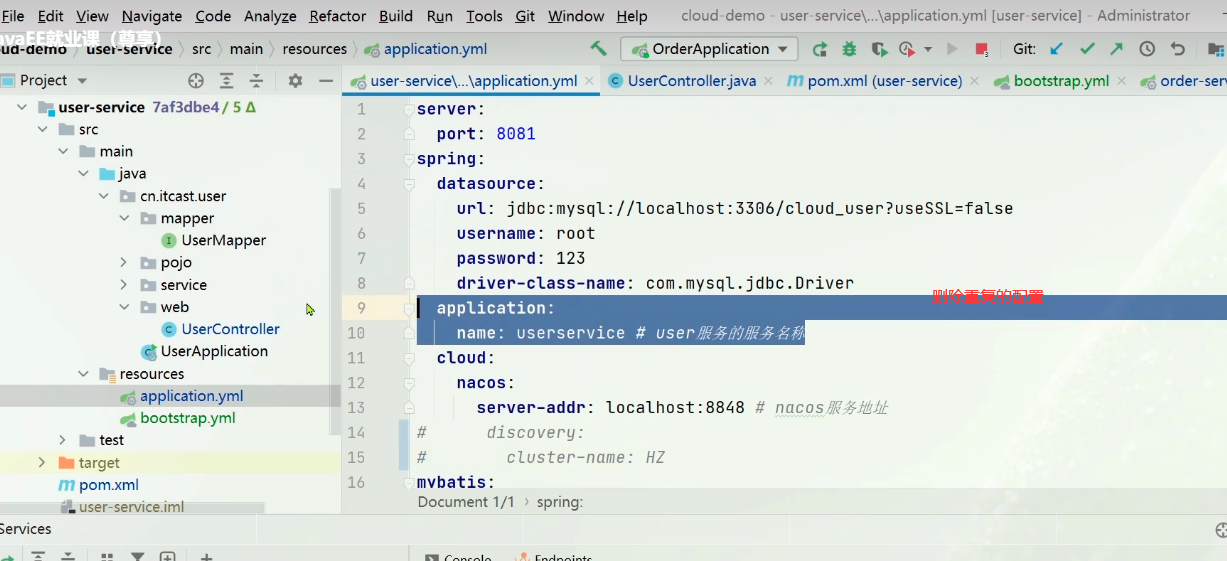Close the pom.xml (user-service) tab
The image size is (1227, 561).
pyautogui.click(x=973, y=82)
